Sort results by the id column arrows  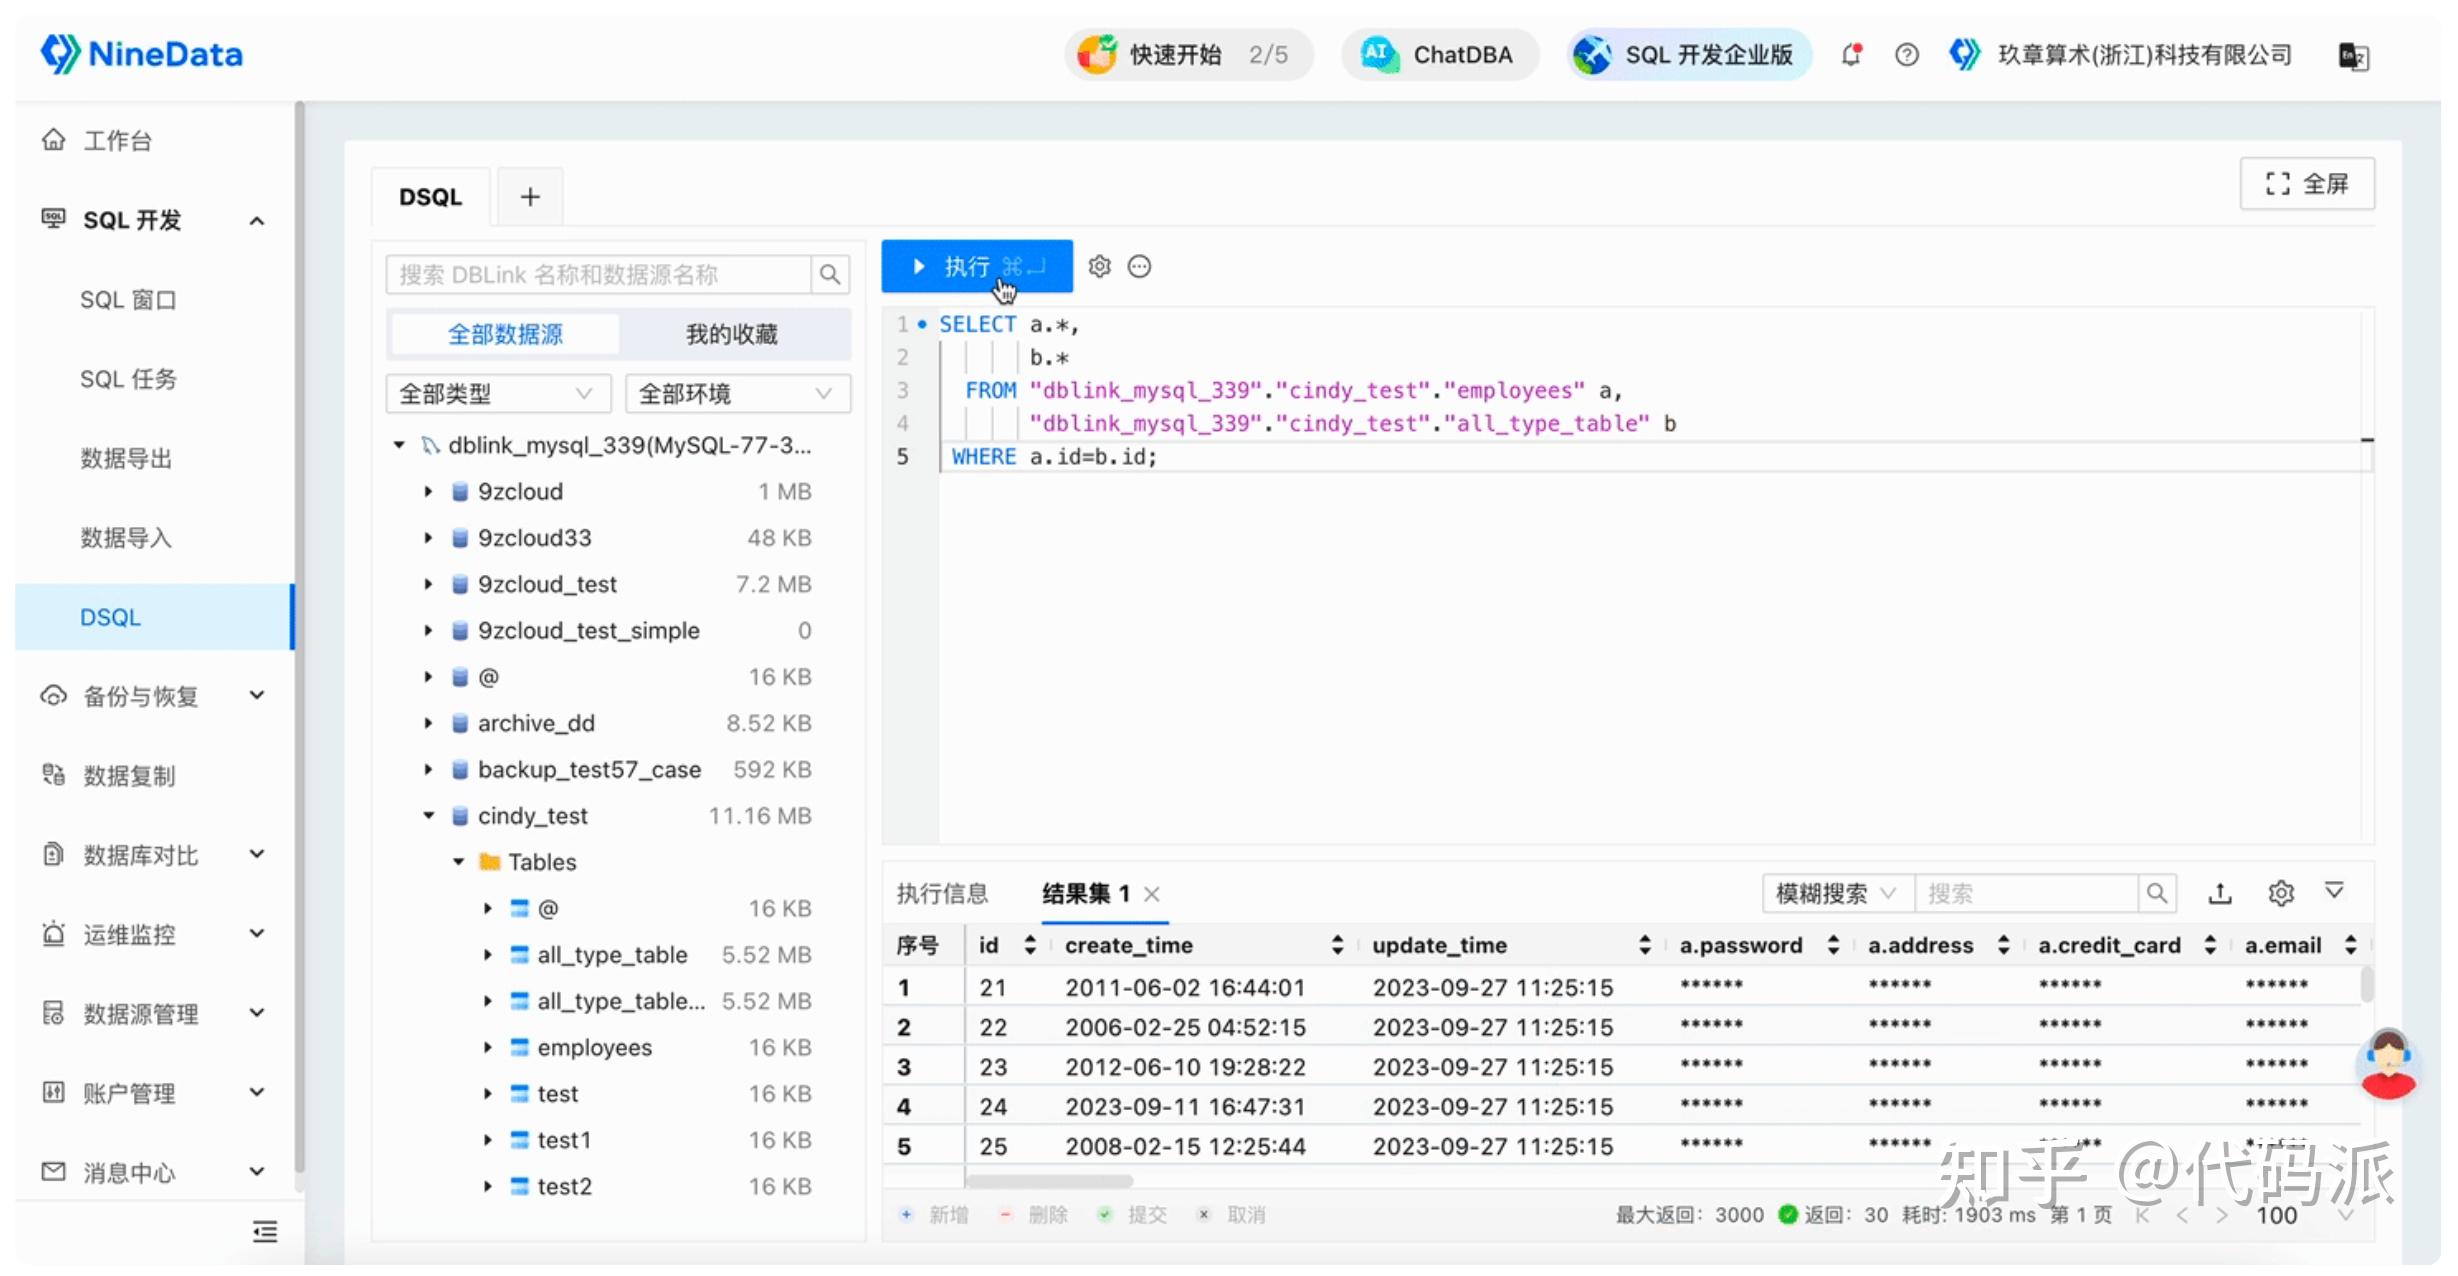pos(1029,944)
